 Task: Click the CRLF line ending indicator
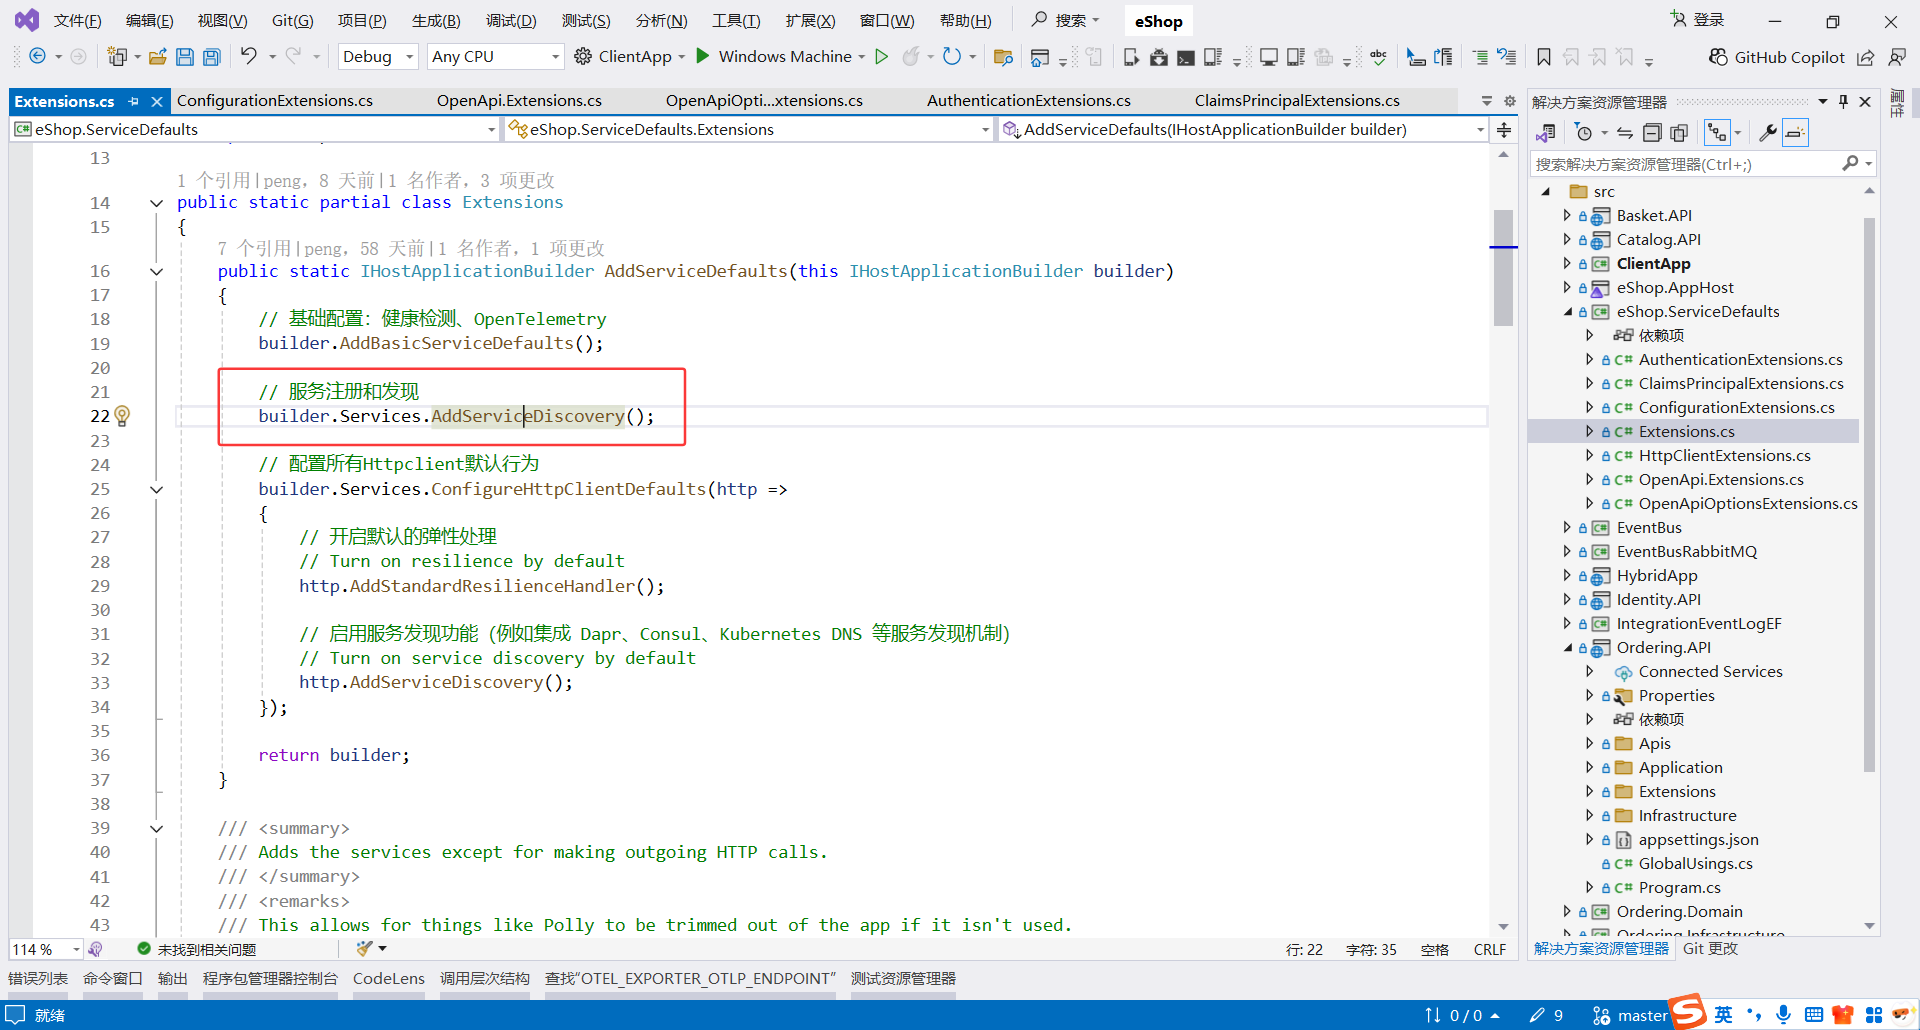[1490, 950]
